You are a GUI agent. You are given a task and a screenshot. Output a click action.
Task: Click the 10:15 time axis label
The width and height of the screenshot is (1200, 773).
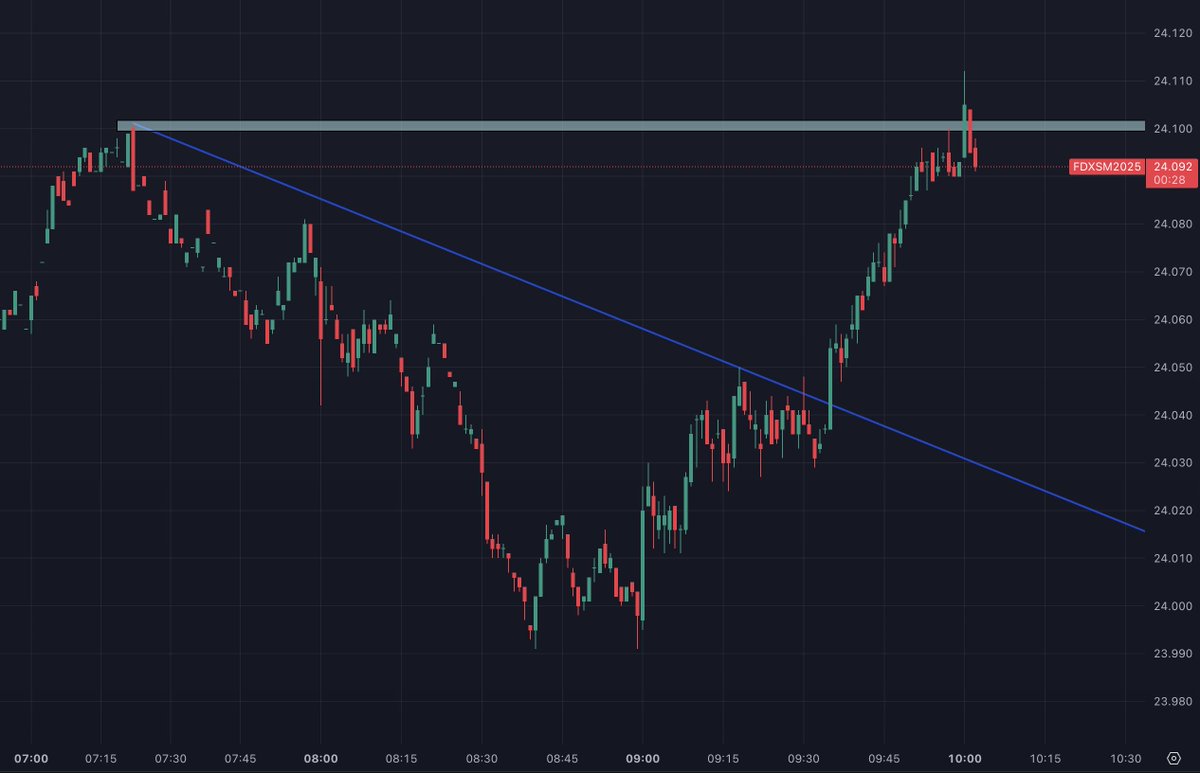click(x=1045, y=758)
